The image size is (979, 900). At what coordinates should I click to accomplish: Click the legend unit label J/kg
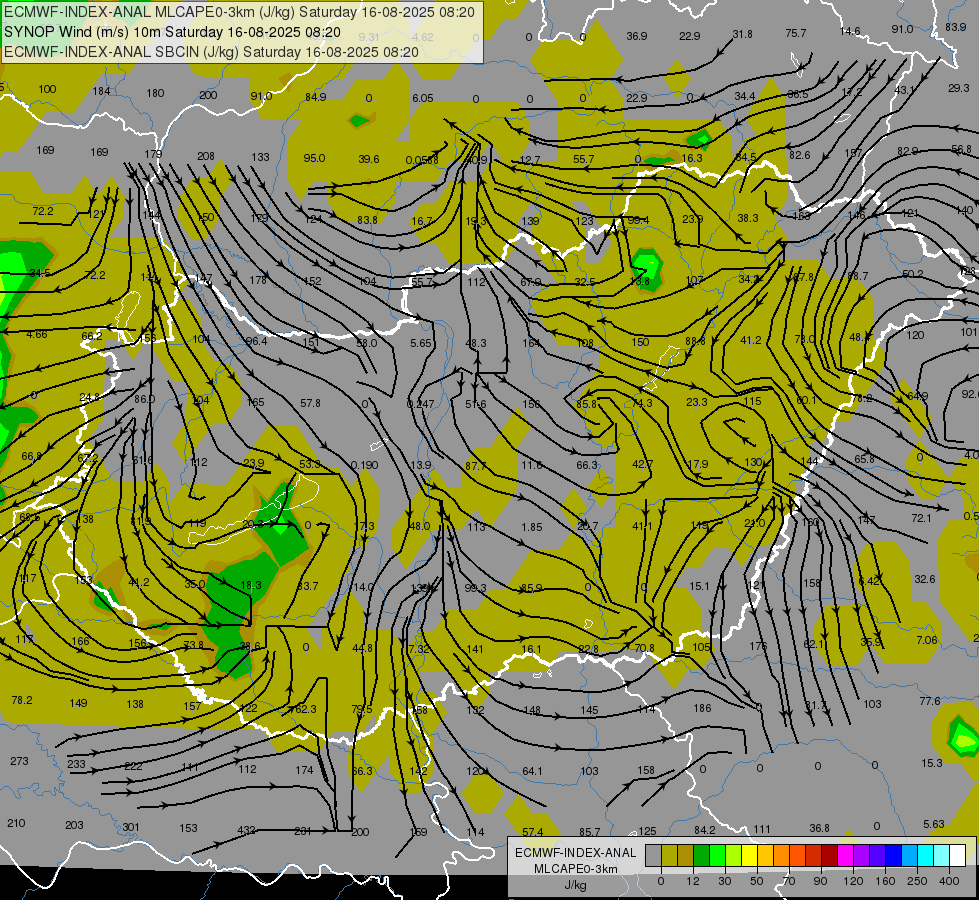(x=576, y=885)
